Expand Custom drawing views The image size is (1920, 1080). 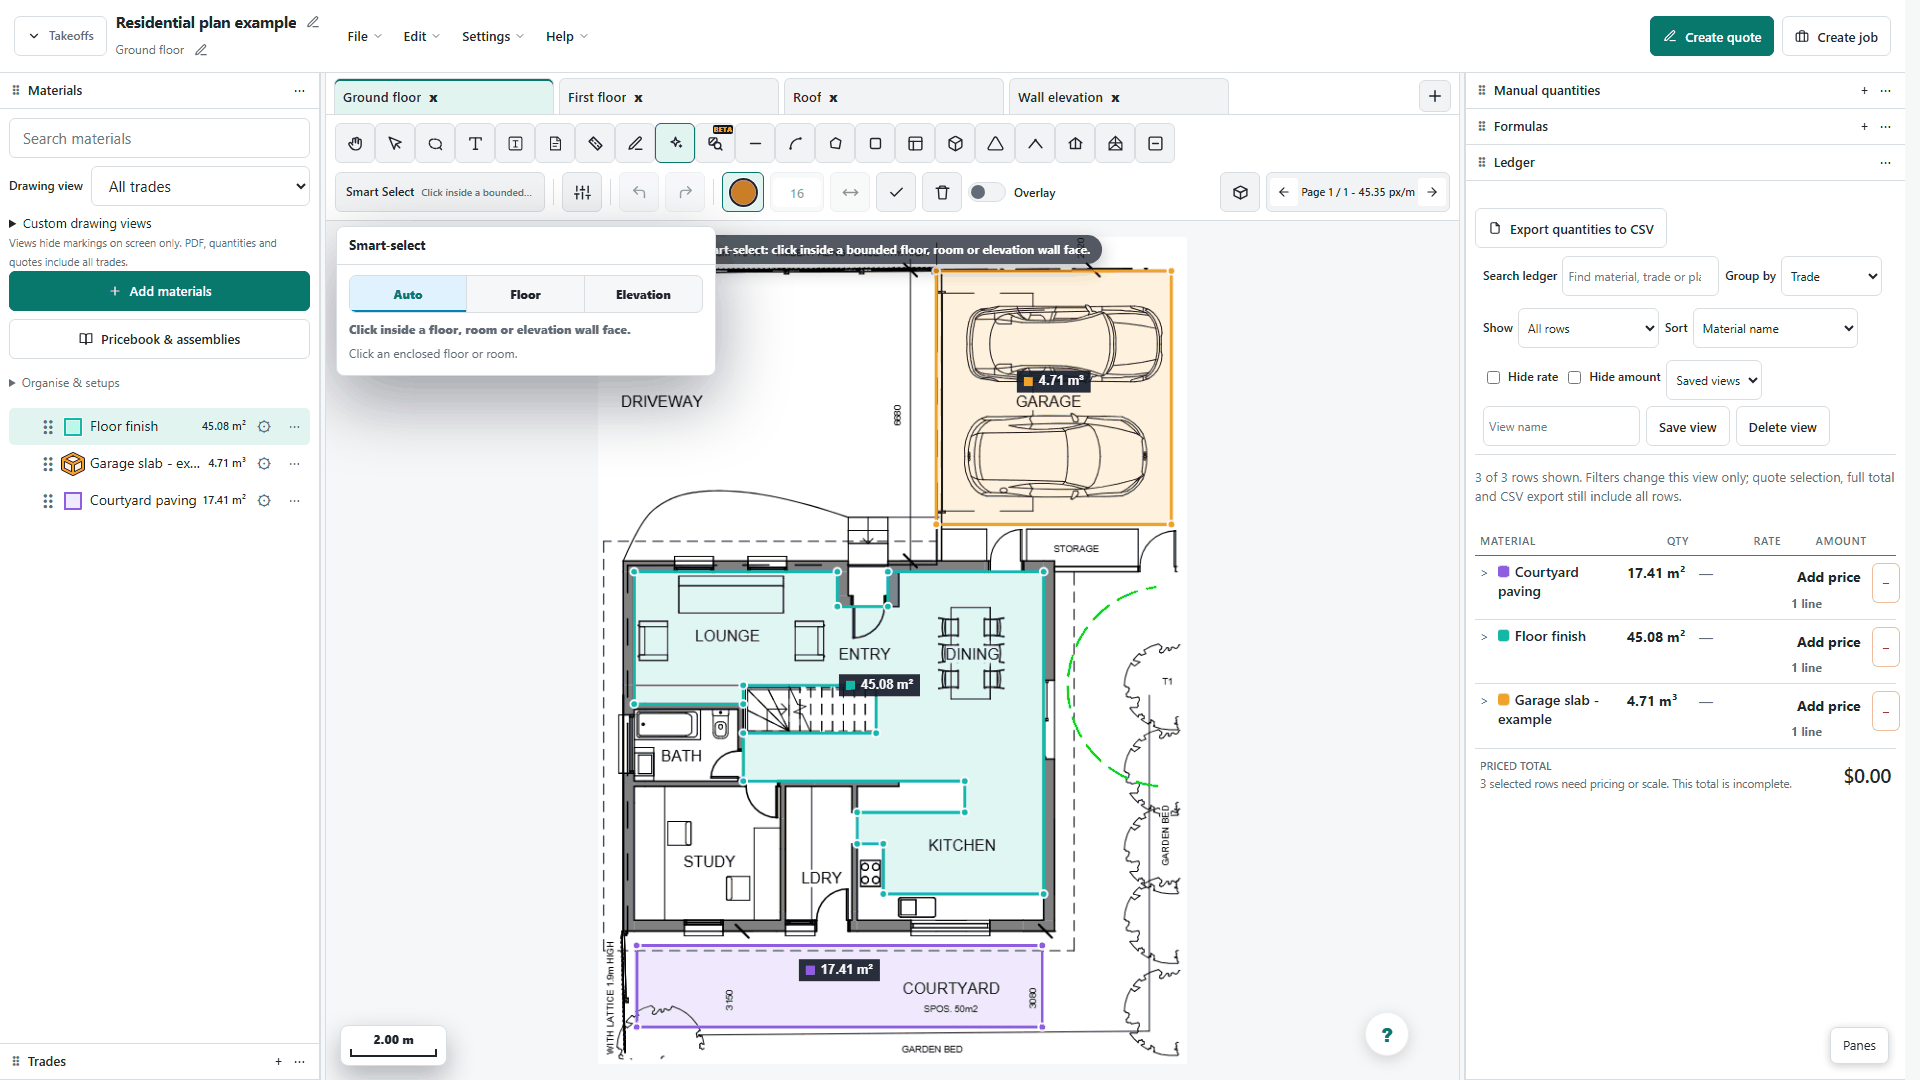[81, 224]
